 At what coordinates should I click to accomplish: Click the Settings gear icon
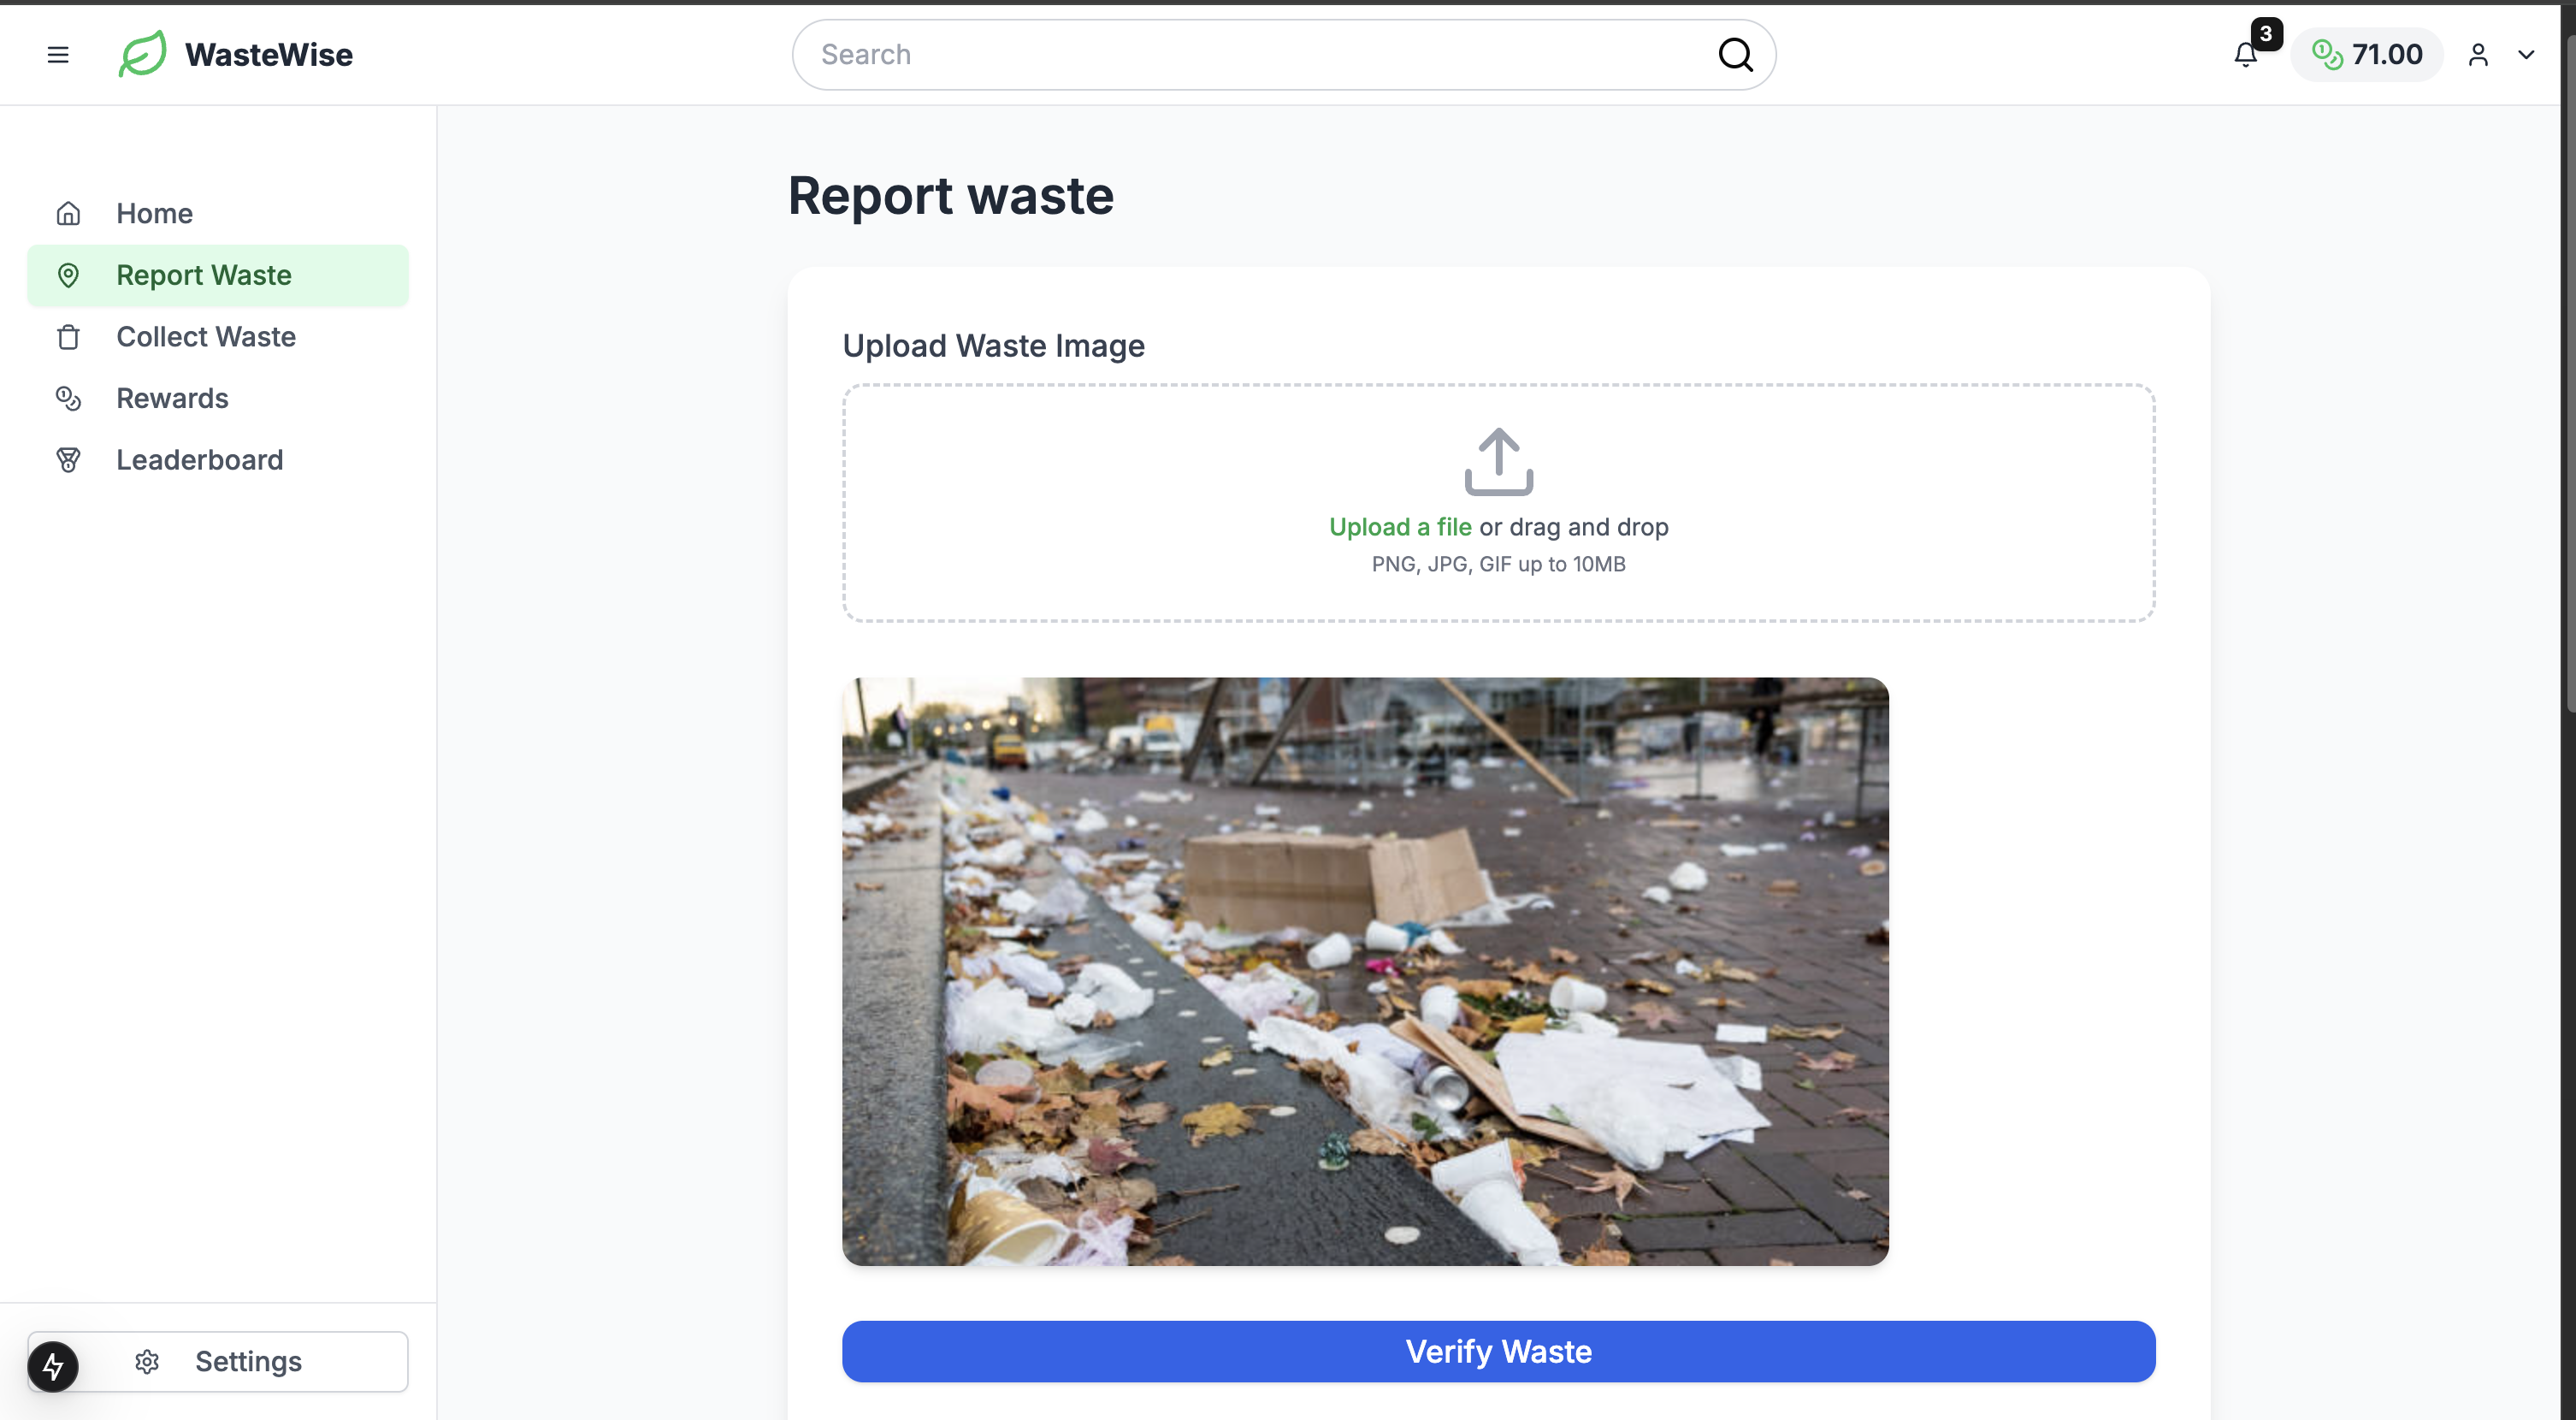coord(147,1362)
